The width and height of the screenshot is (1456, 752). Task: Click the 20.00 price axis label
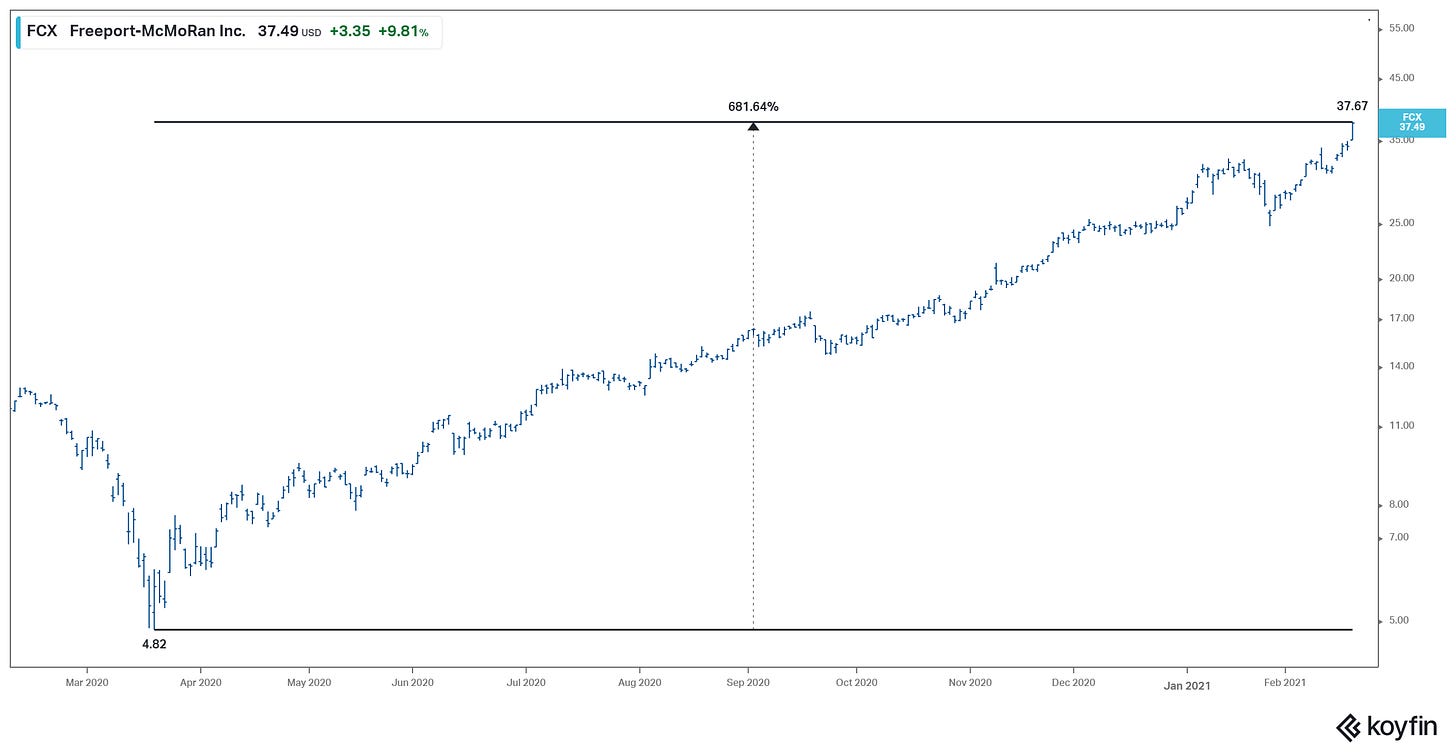1402,278
